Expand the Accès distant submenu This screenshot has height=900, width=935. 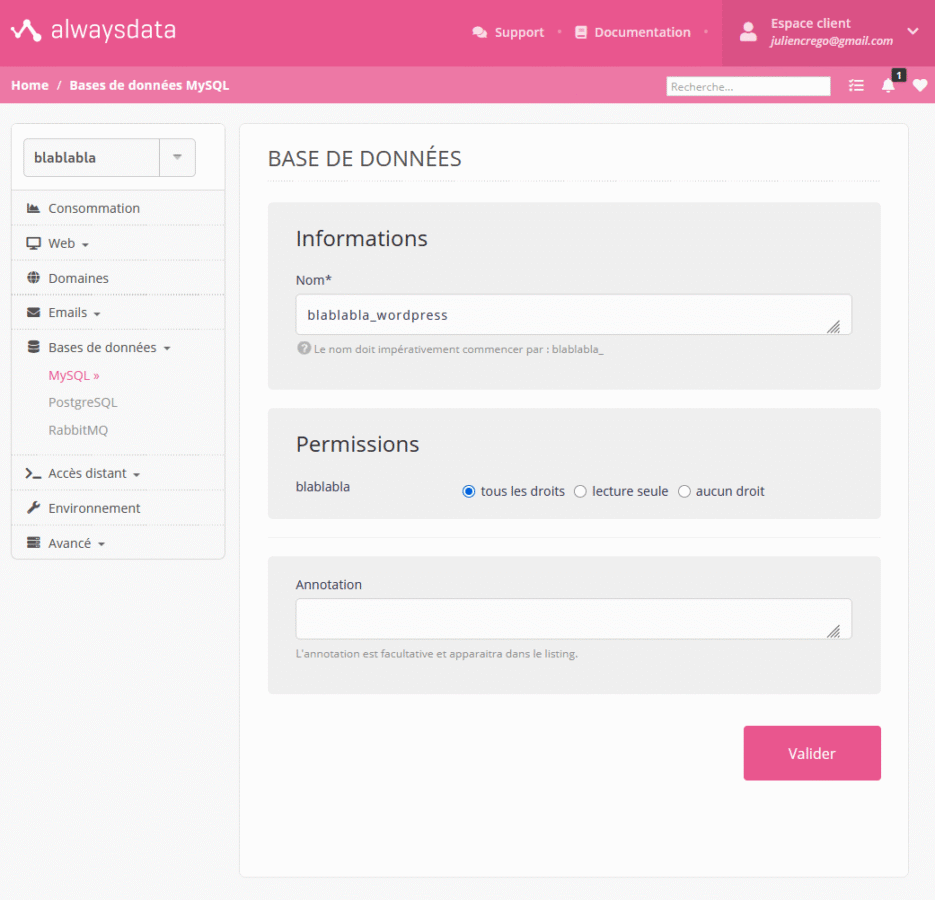137,475
